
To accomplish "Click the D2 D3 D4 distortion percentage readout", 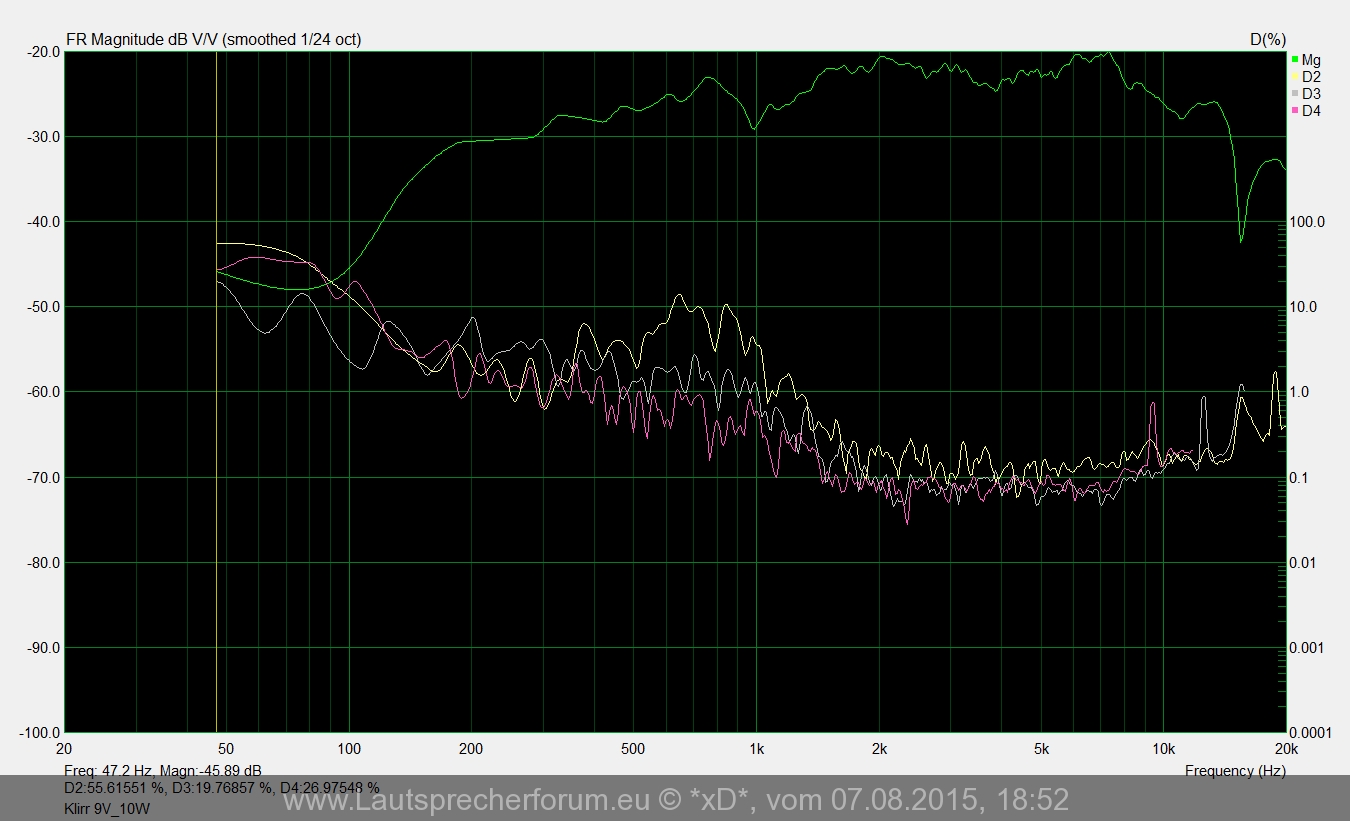I will 221,788.
